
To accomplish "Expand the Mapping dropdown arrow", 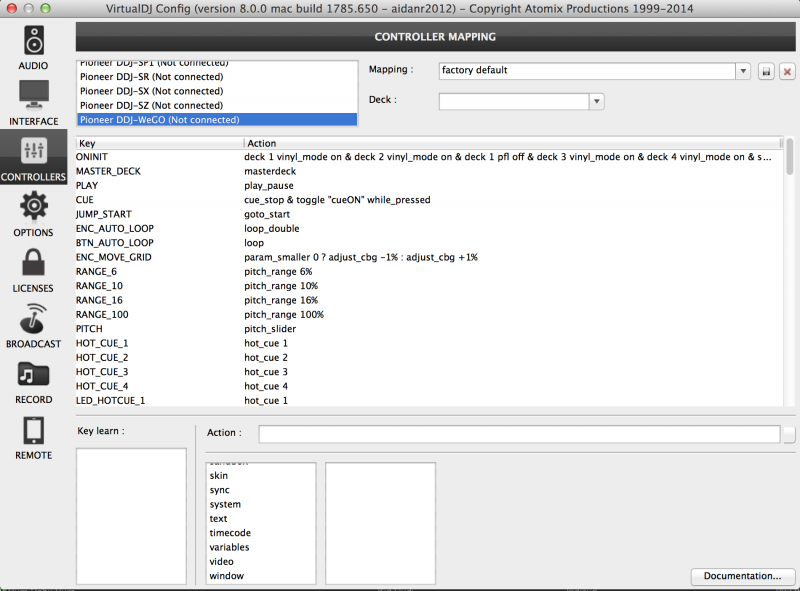I will [743, 71].
